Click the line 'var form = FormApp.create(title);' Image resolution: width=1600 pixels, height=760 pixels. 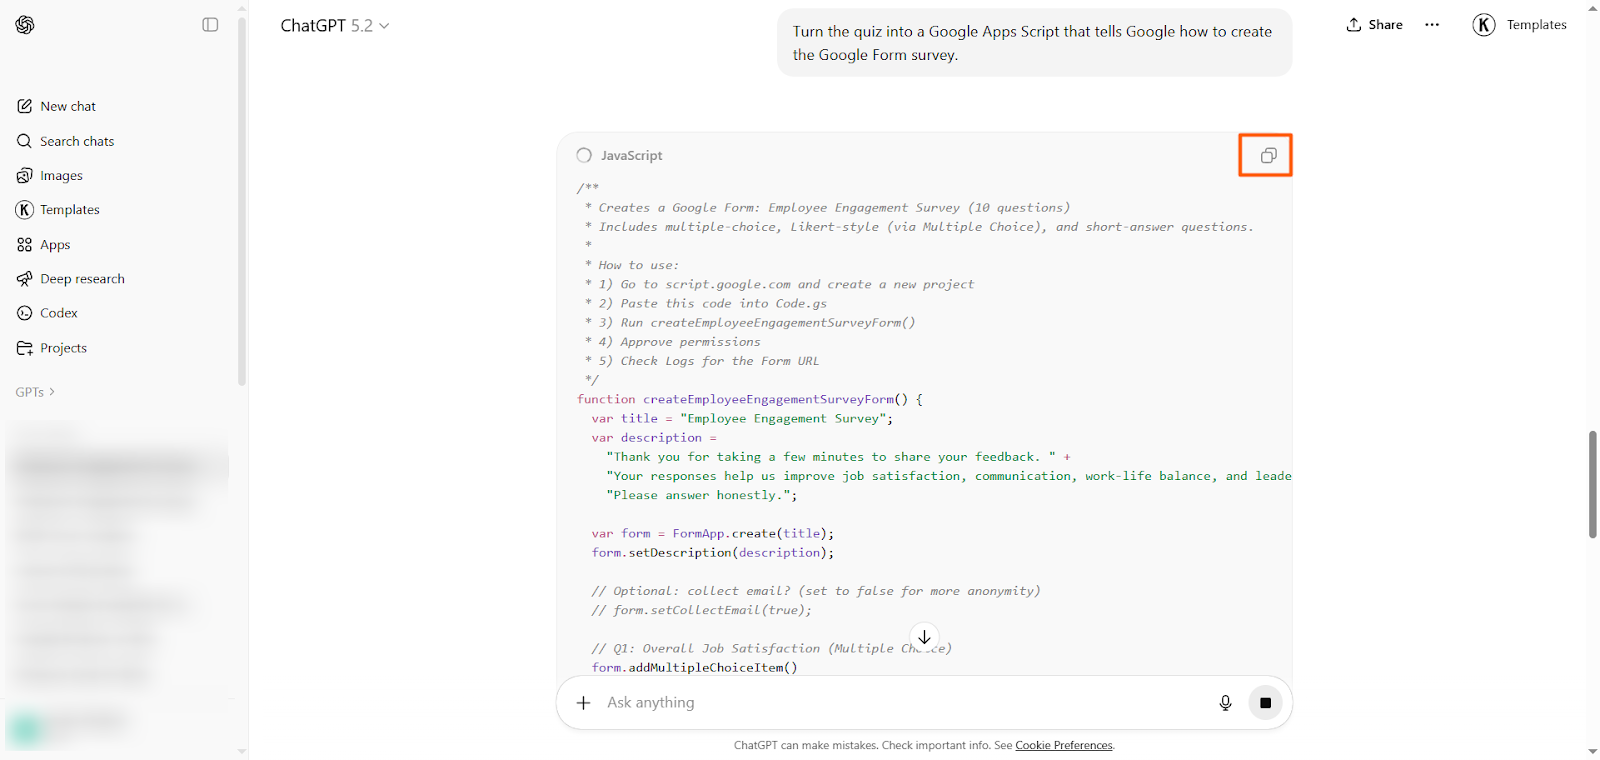click(712, 534)
